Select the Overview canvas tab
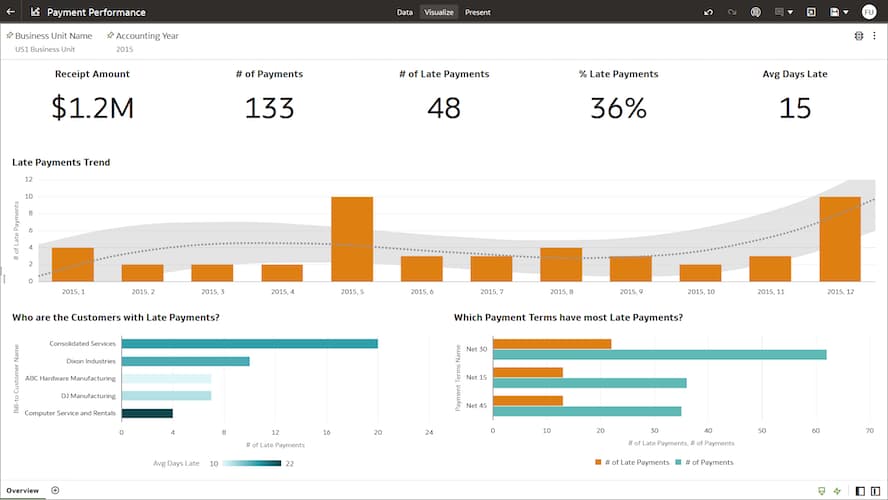Viewport: 888px width, 500px height. [x=22, y=490]
